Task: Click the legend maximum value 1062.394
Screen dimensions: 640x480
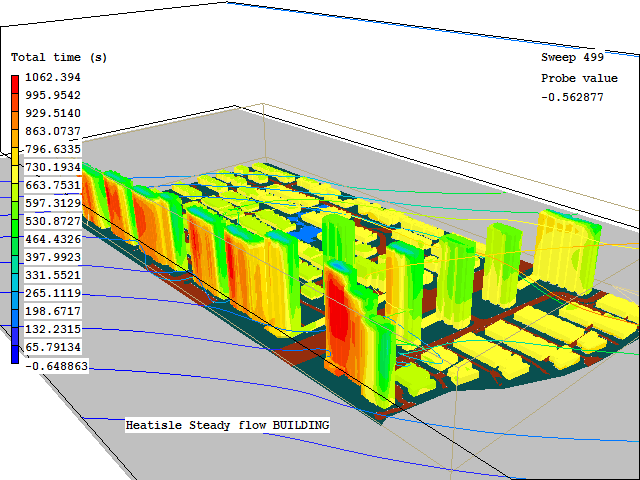Action: pos(52,77)
